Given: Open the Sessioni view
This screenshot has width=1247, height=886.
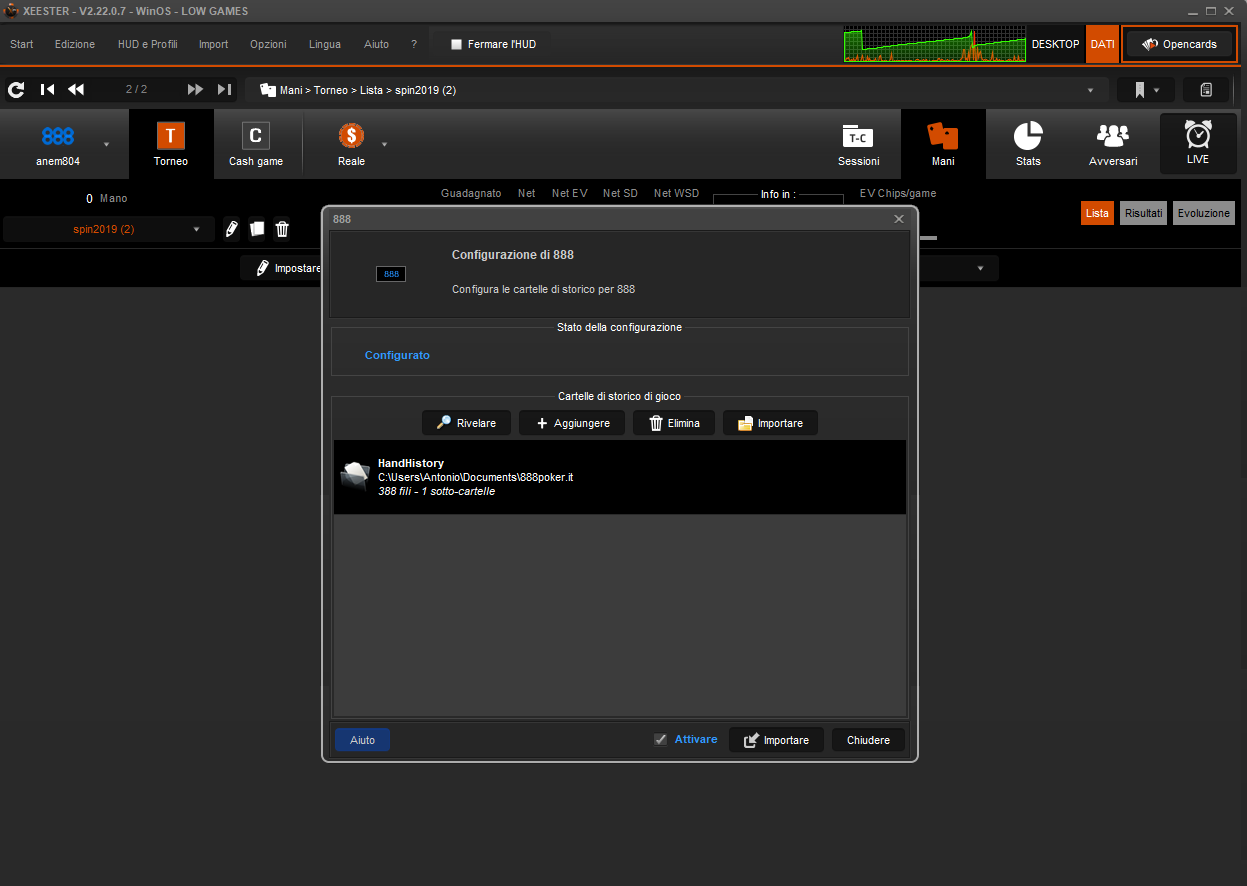Looking at the screenshot, I should tap(858, 144).
